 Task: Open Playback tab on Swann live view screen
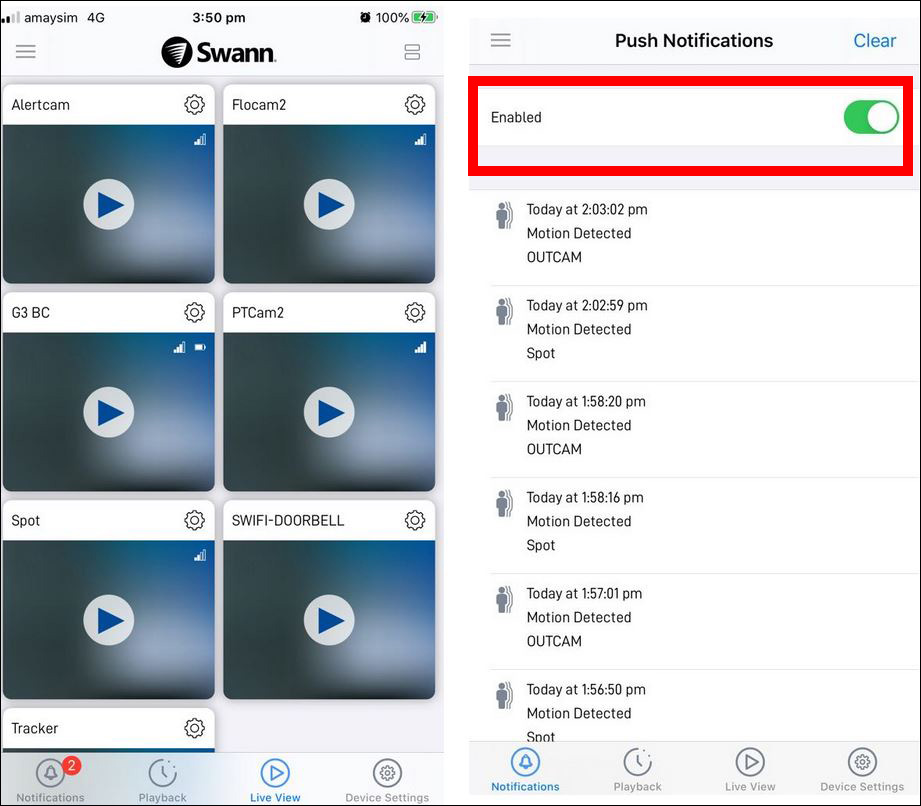[x=163, y=780]
